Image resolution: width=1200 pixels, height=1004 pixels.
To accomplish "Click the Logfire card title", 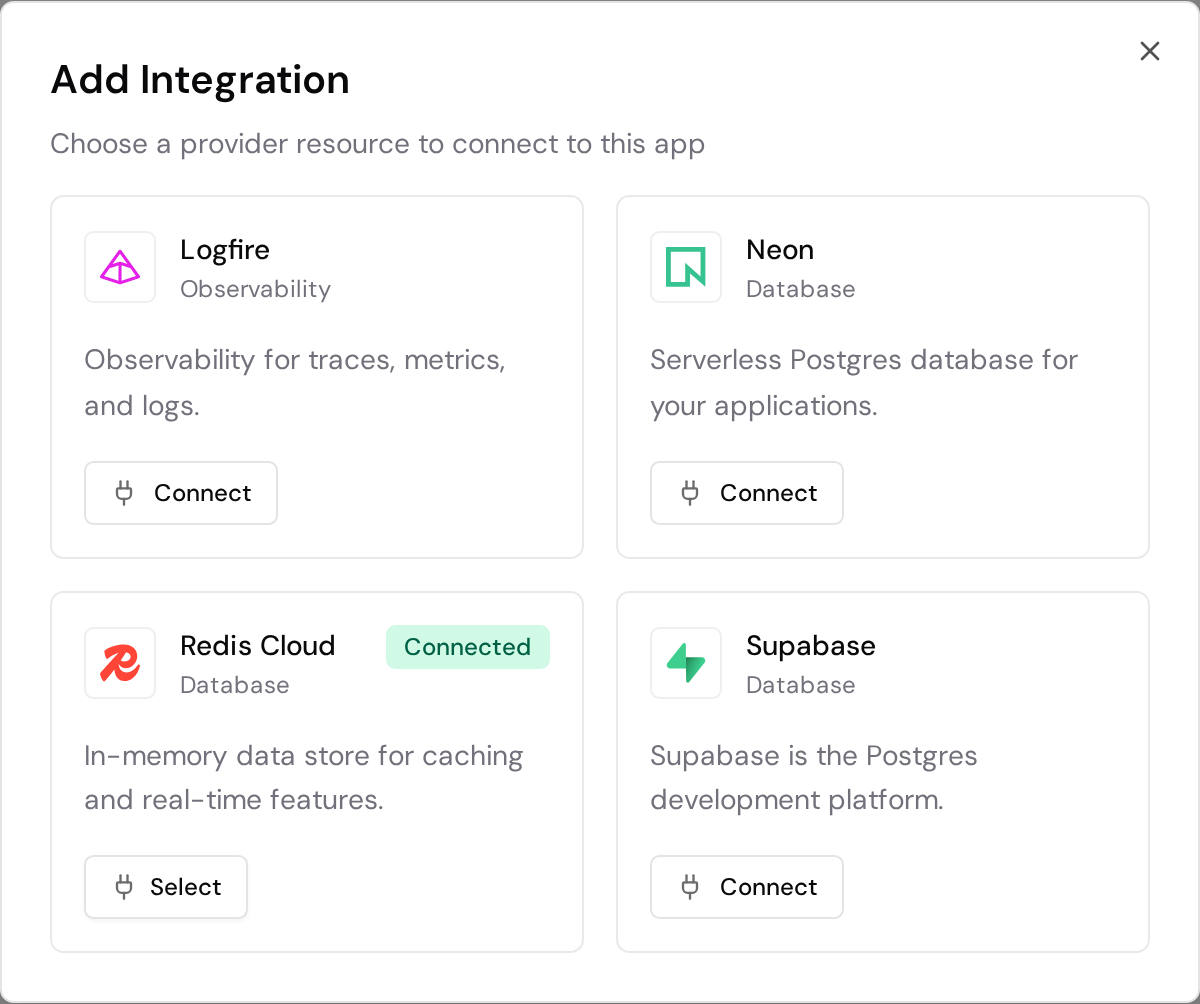I will click(225, 250).
